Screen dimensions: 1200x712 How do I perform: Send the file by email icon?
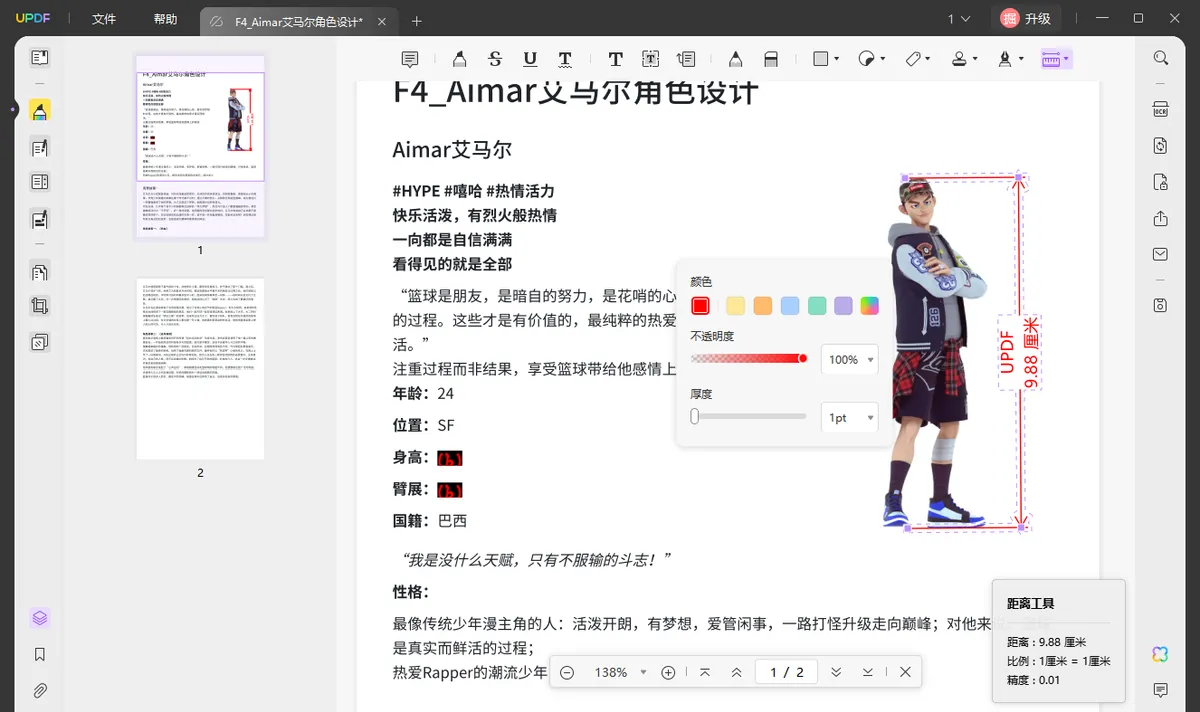click(1161, 254)
